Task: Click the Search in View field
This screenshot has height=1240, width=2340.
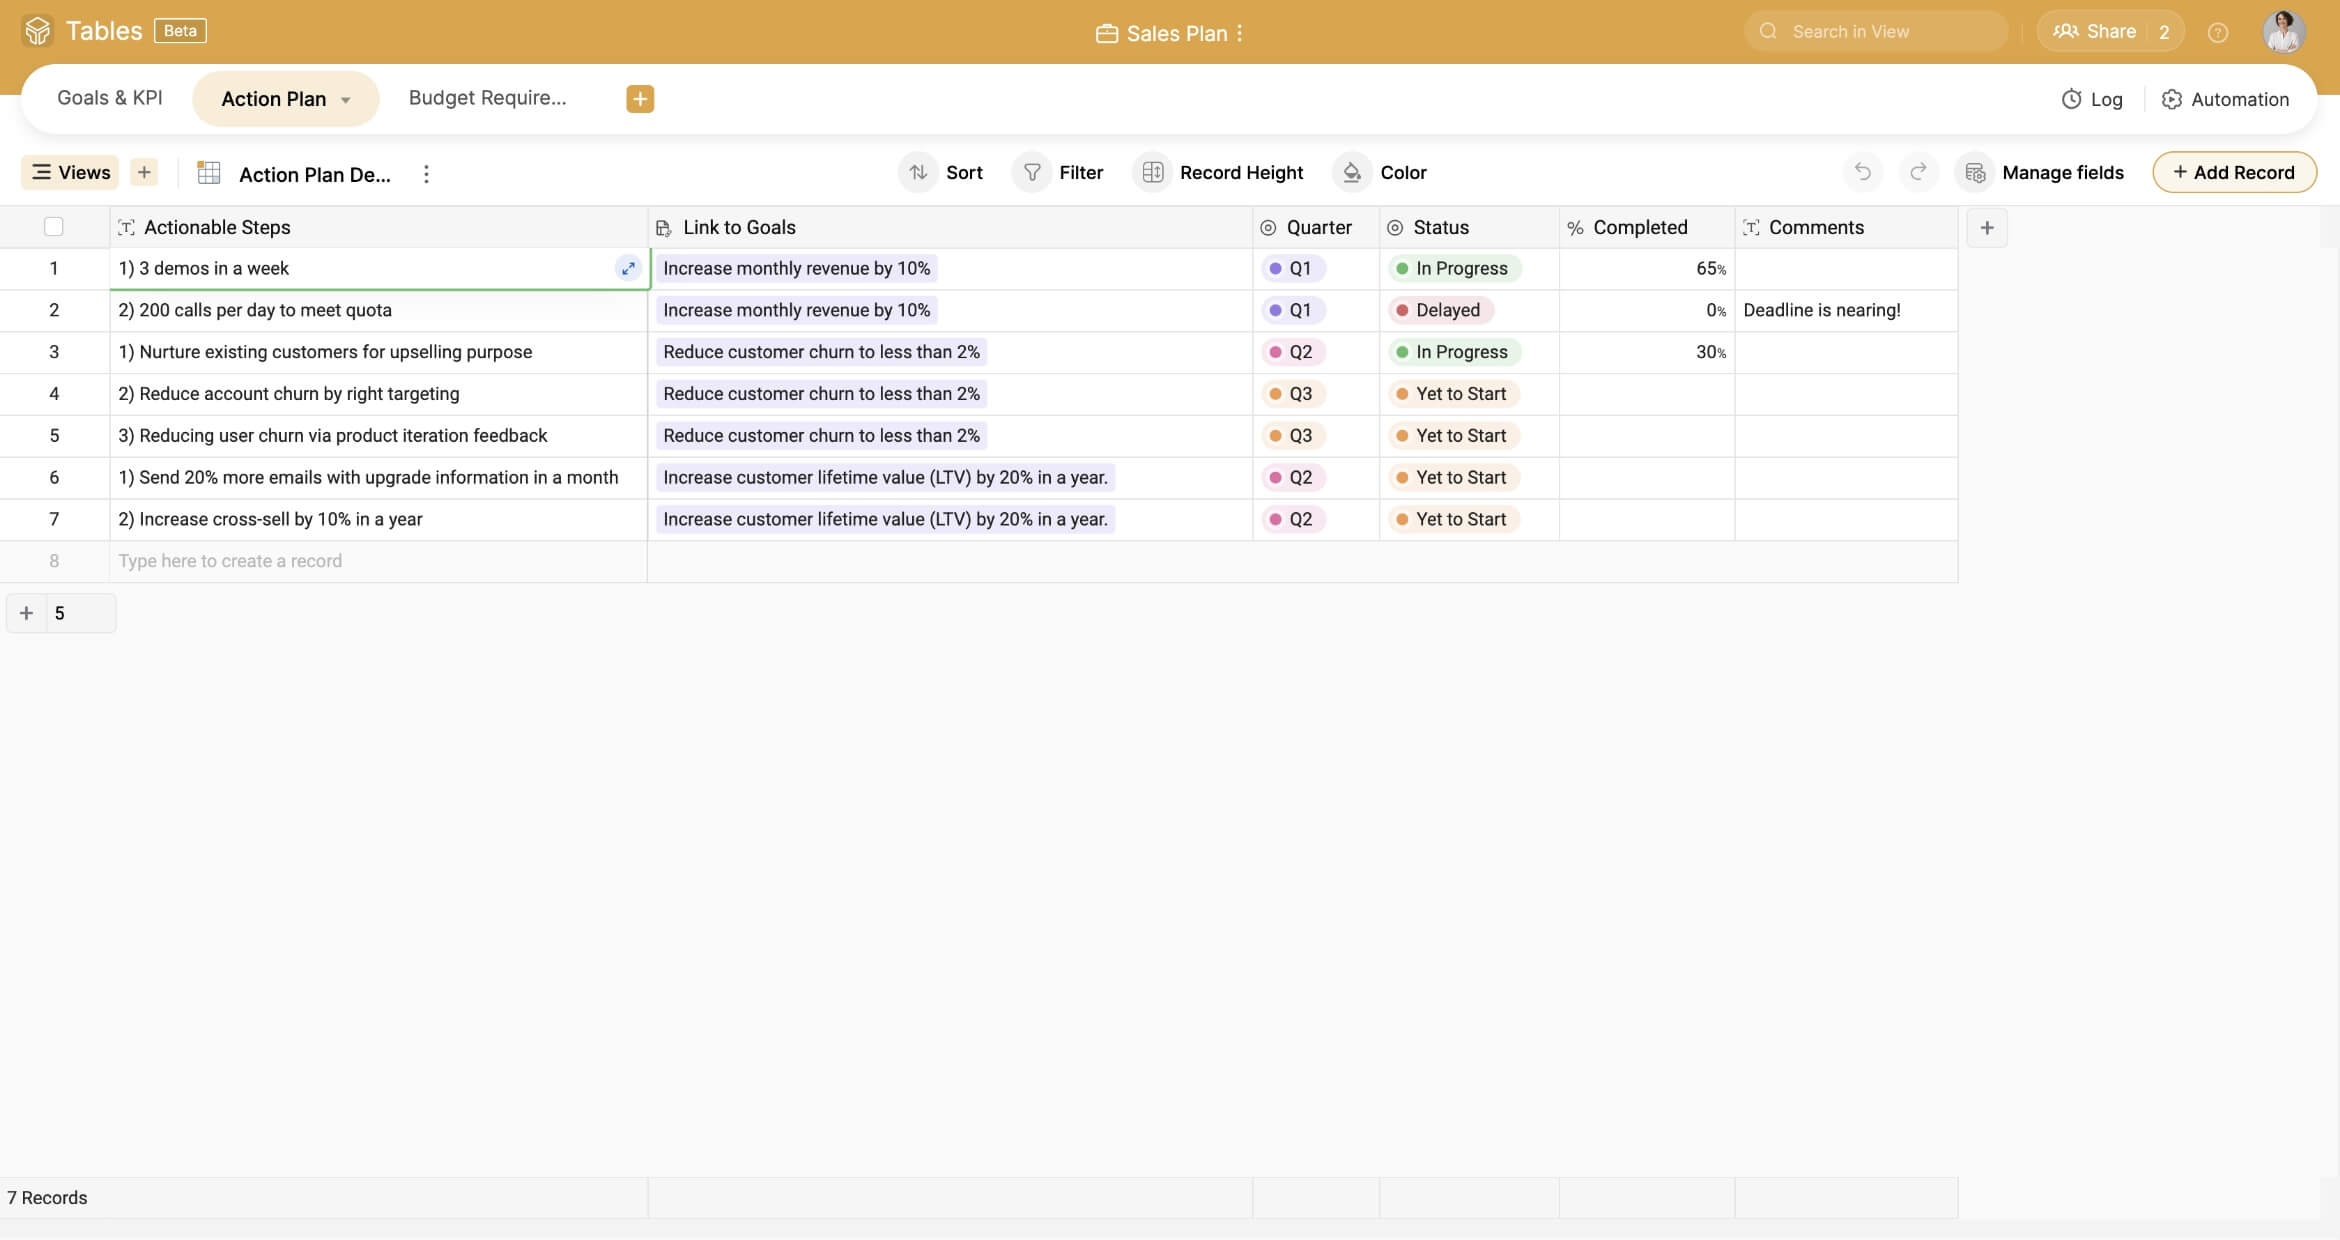Action: point(1875,32)
